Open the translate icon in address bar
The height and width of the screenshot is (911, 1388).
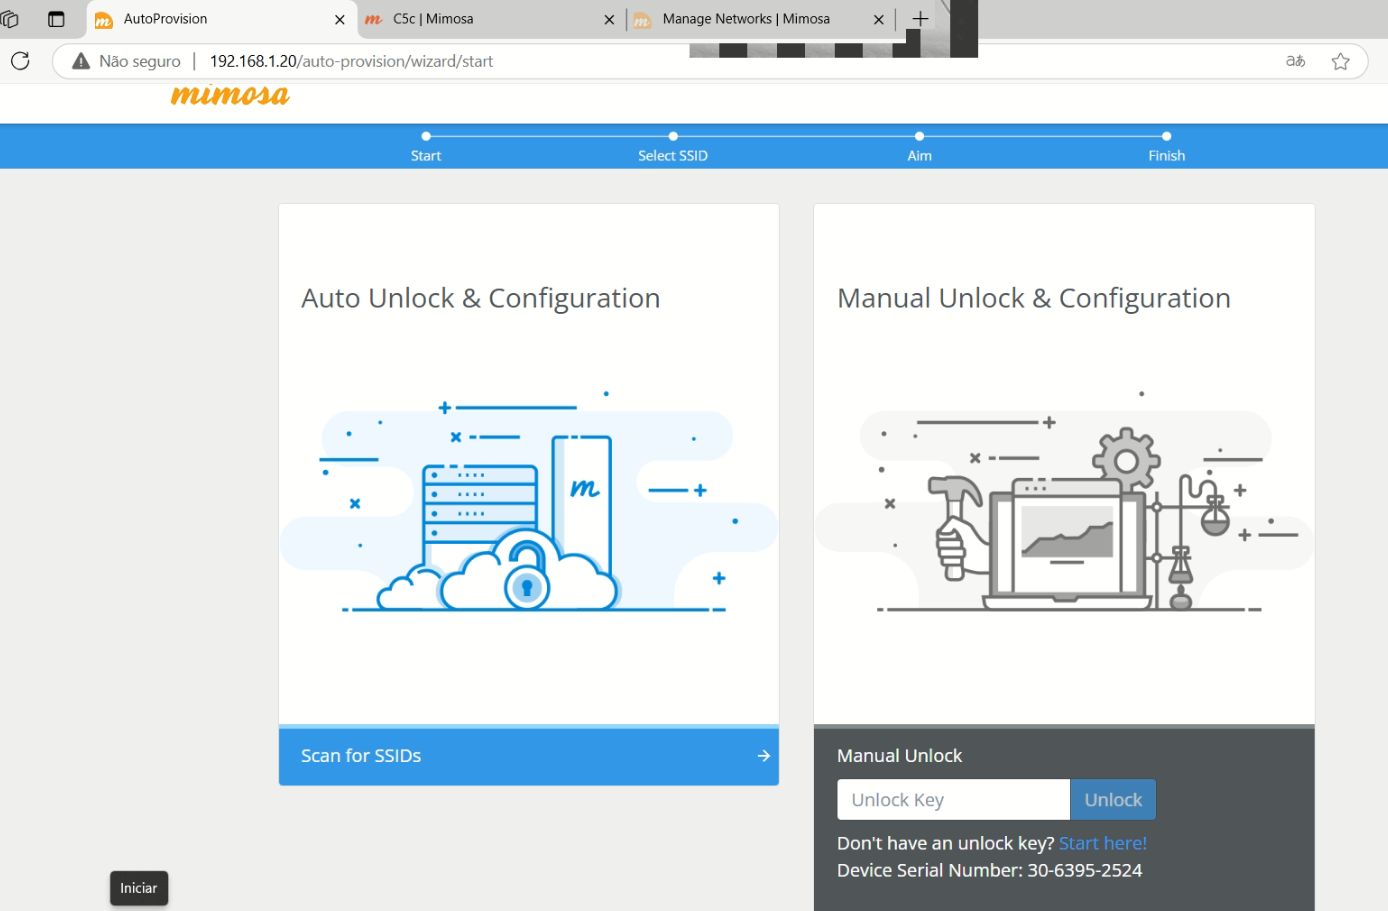coord(1295,61)
